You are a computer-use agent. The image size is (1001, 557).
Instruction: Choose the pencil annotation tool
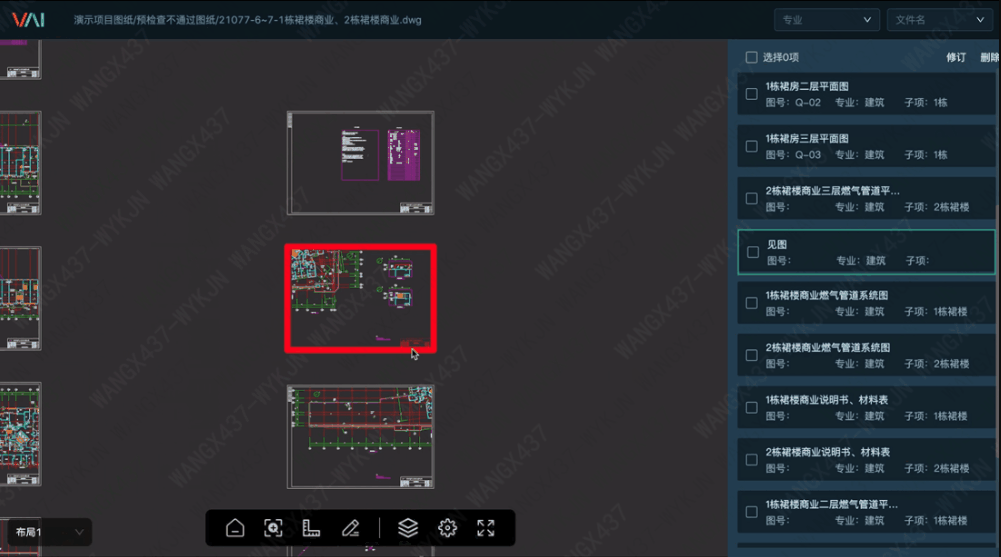[x=350, y=528]
